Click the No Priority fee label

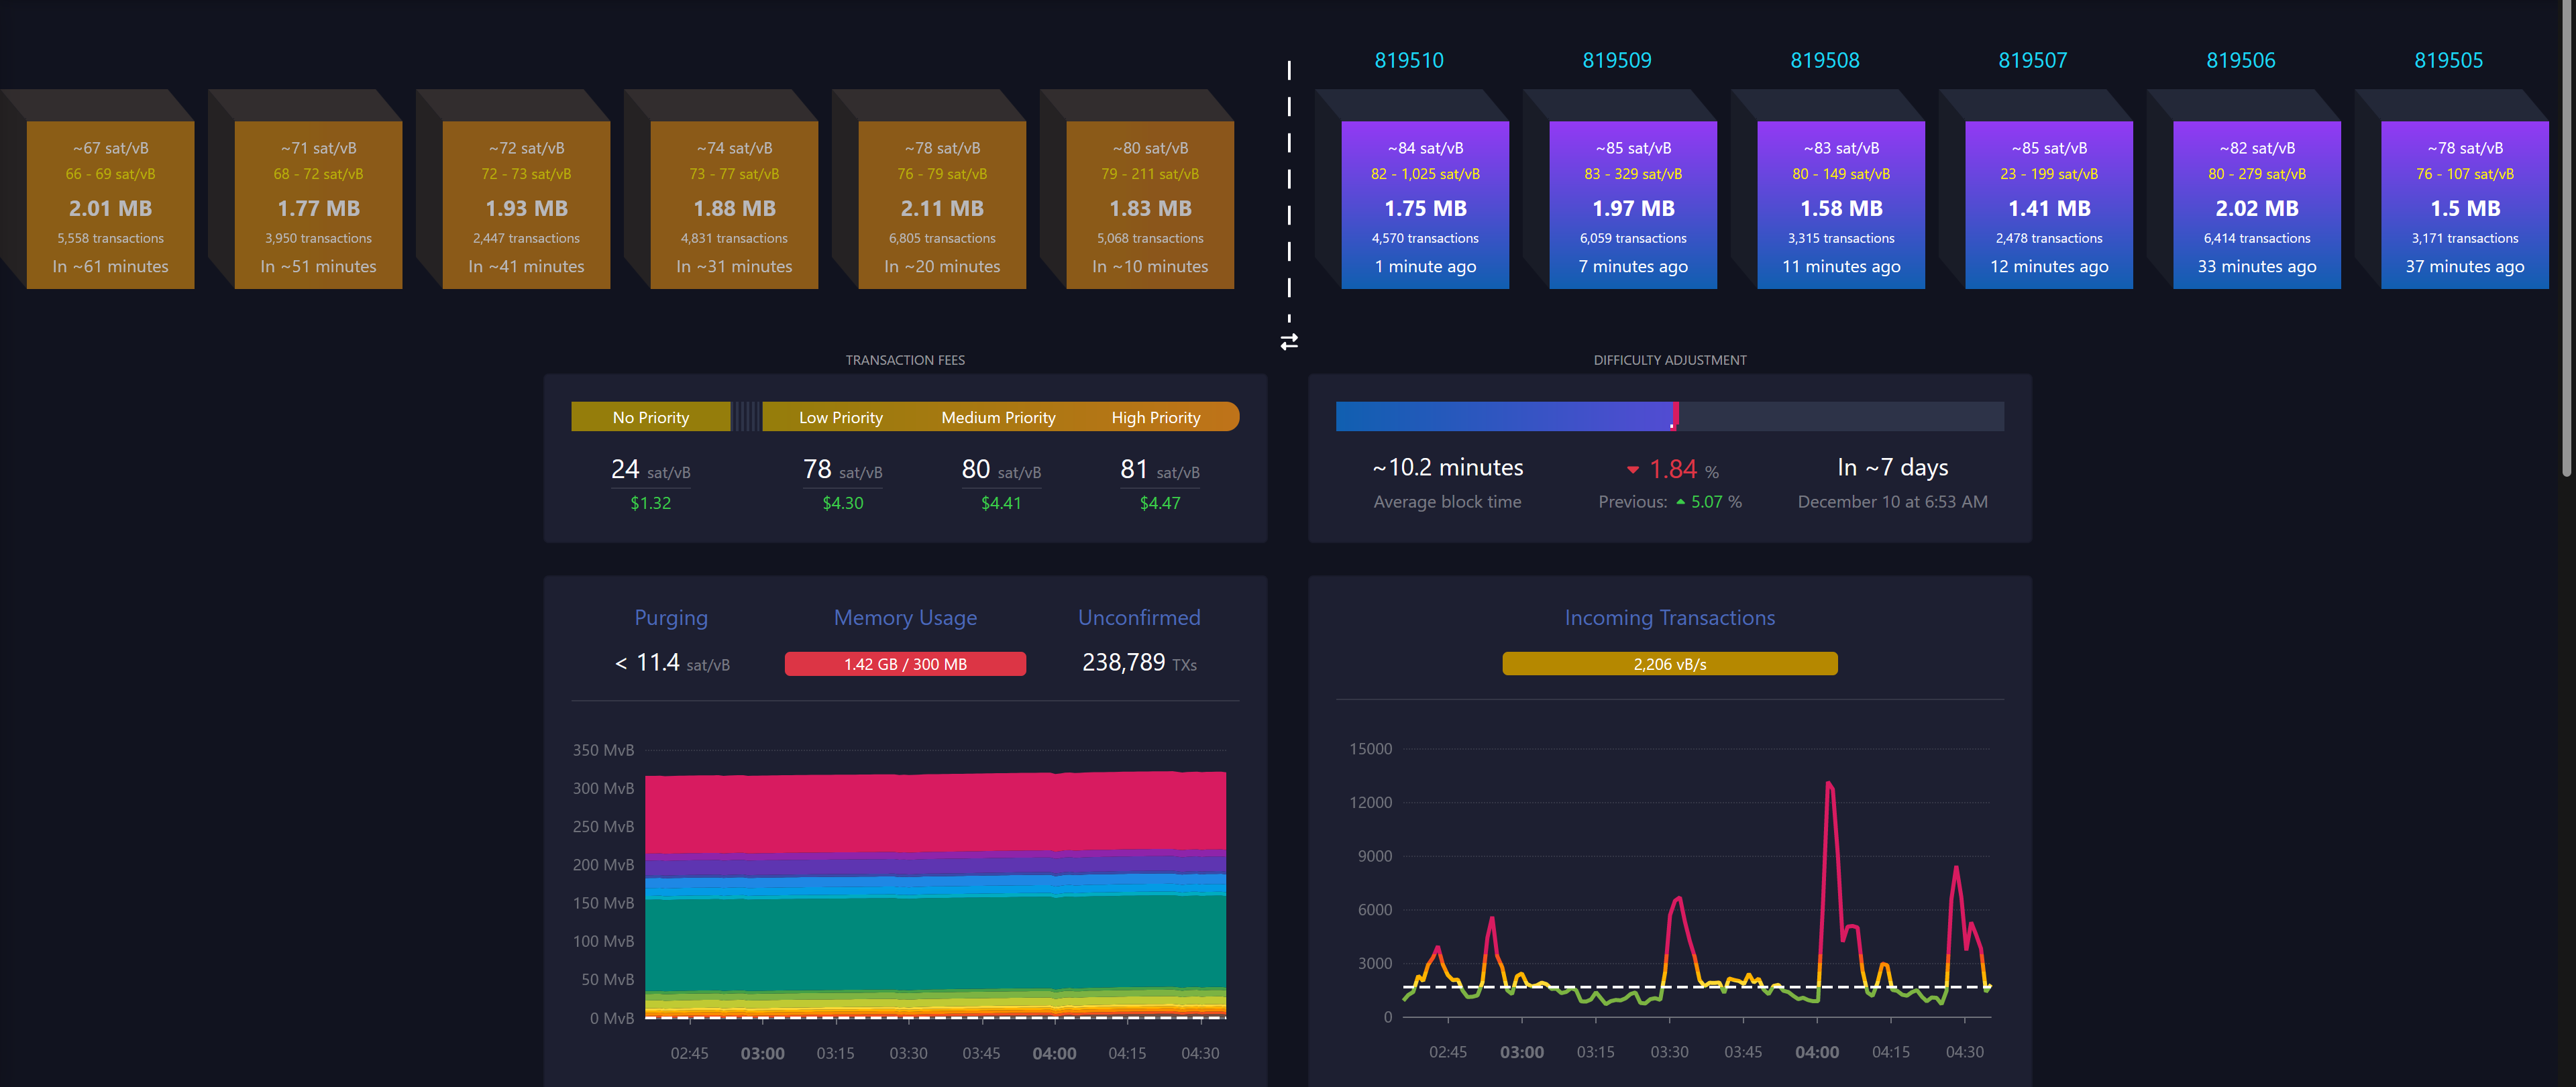pyautogui.click(x=650, y=417)
